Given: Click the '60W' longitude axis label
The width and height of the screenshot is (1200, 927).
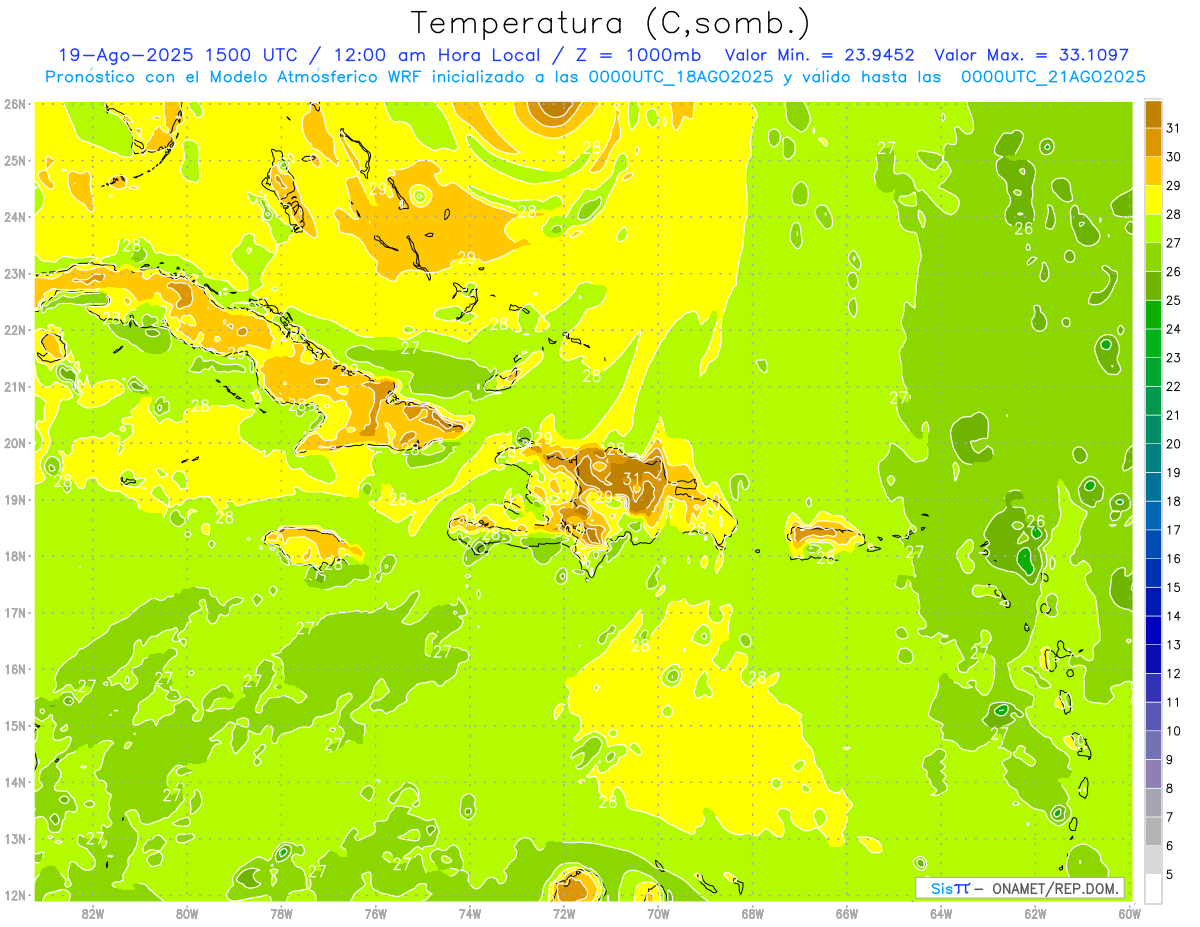Looking at the screenshot, I should [x=1128, y=913].
